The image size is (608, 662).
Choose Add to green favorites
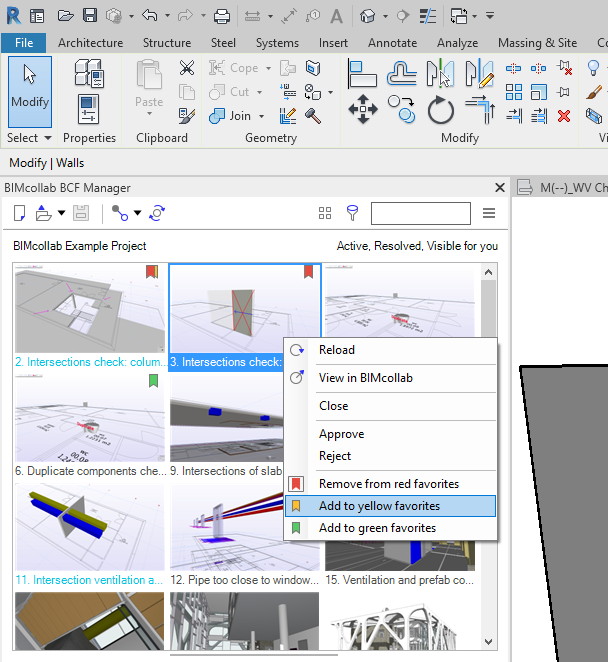pyautogui.click(x=391, y=528)
